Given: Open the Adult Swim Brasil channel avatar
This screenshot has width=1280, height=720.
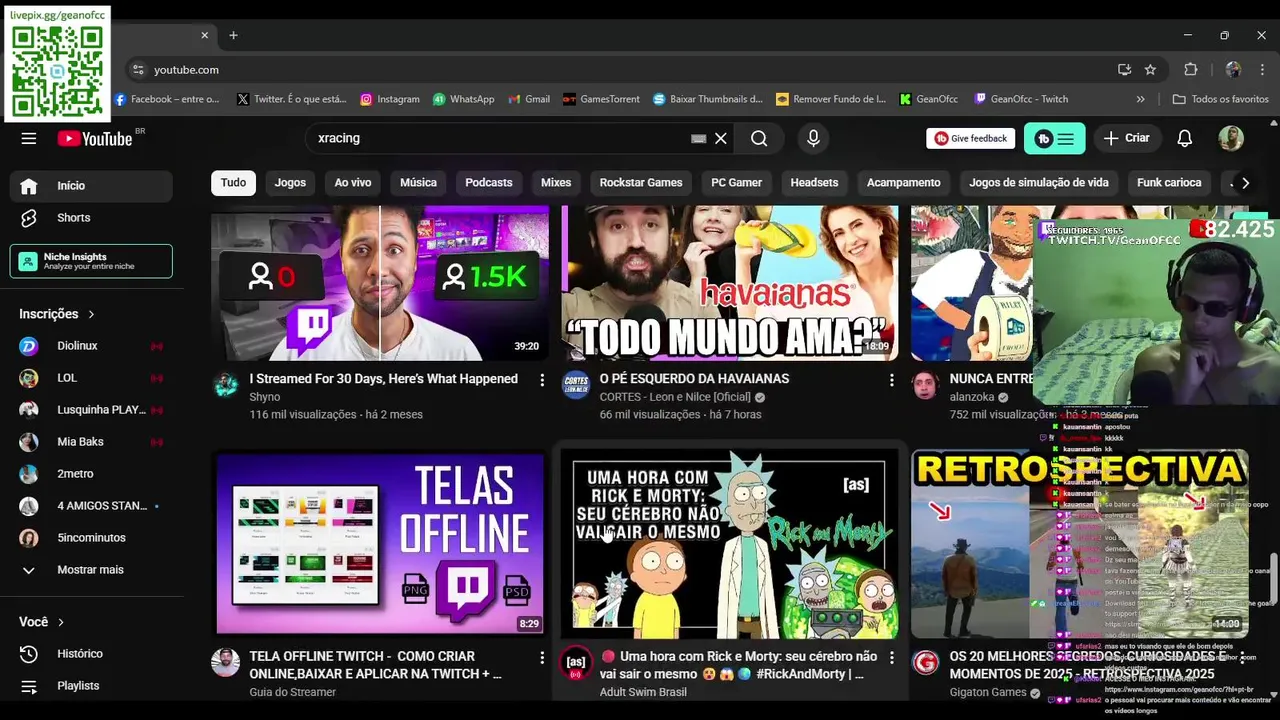Looking at the screenshot, I should [576, 662].
